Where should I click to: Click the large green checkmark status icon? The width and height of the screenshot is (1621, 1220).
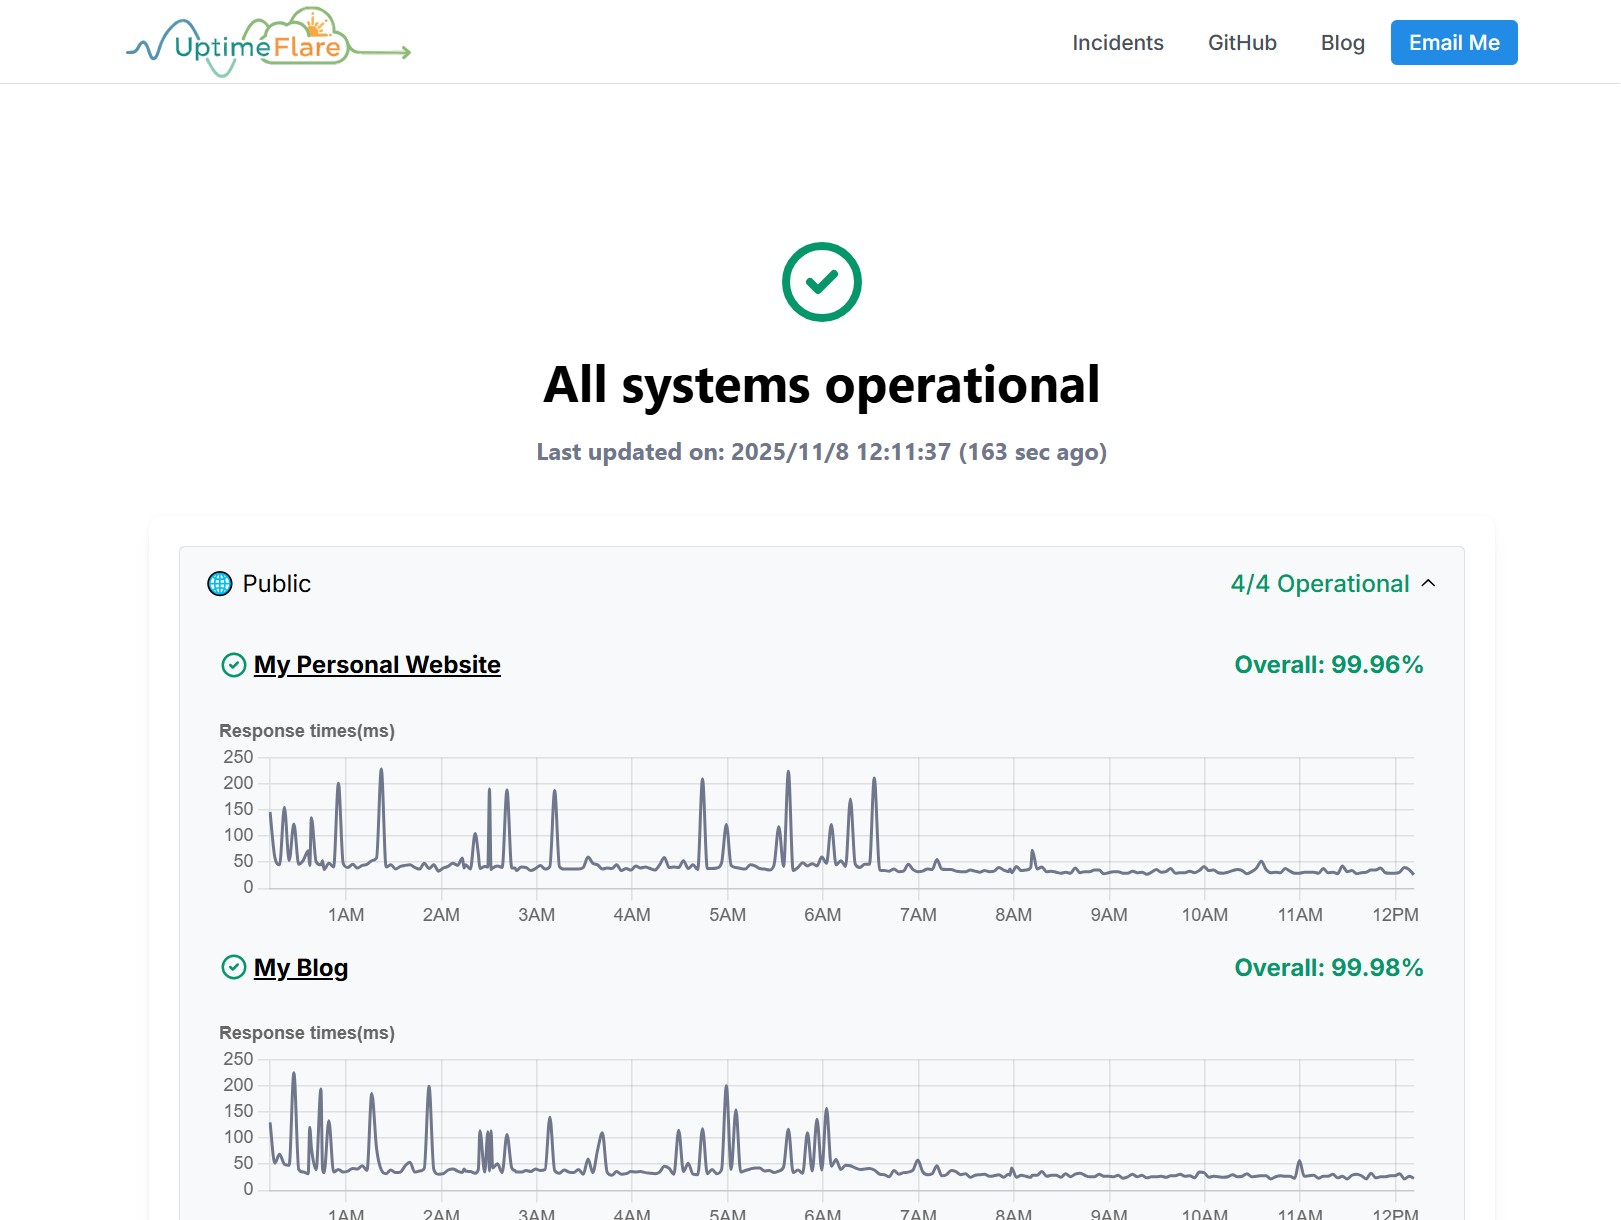pyautogui.click(x=821, y=282)
